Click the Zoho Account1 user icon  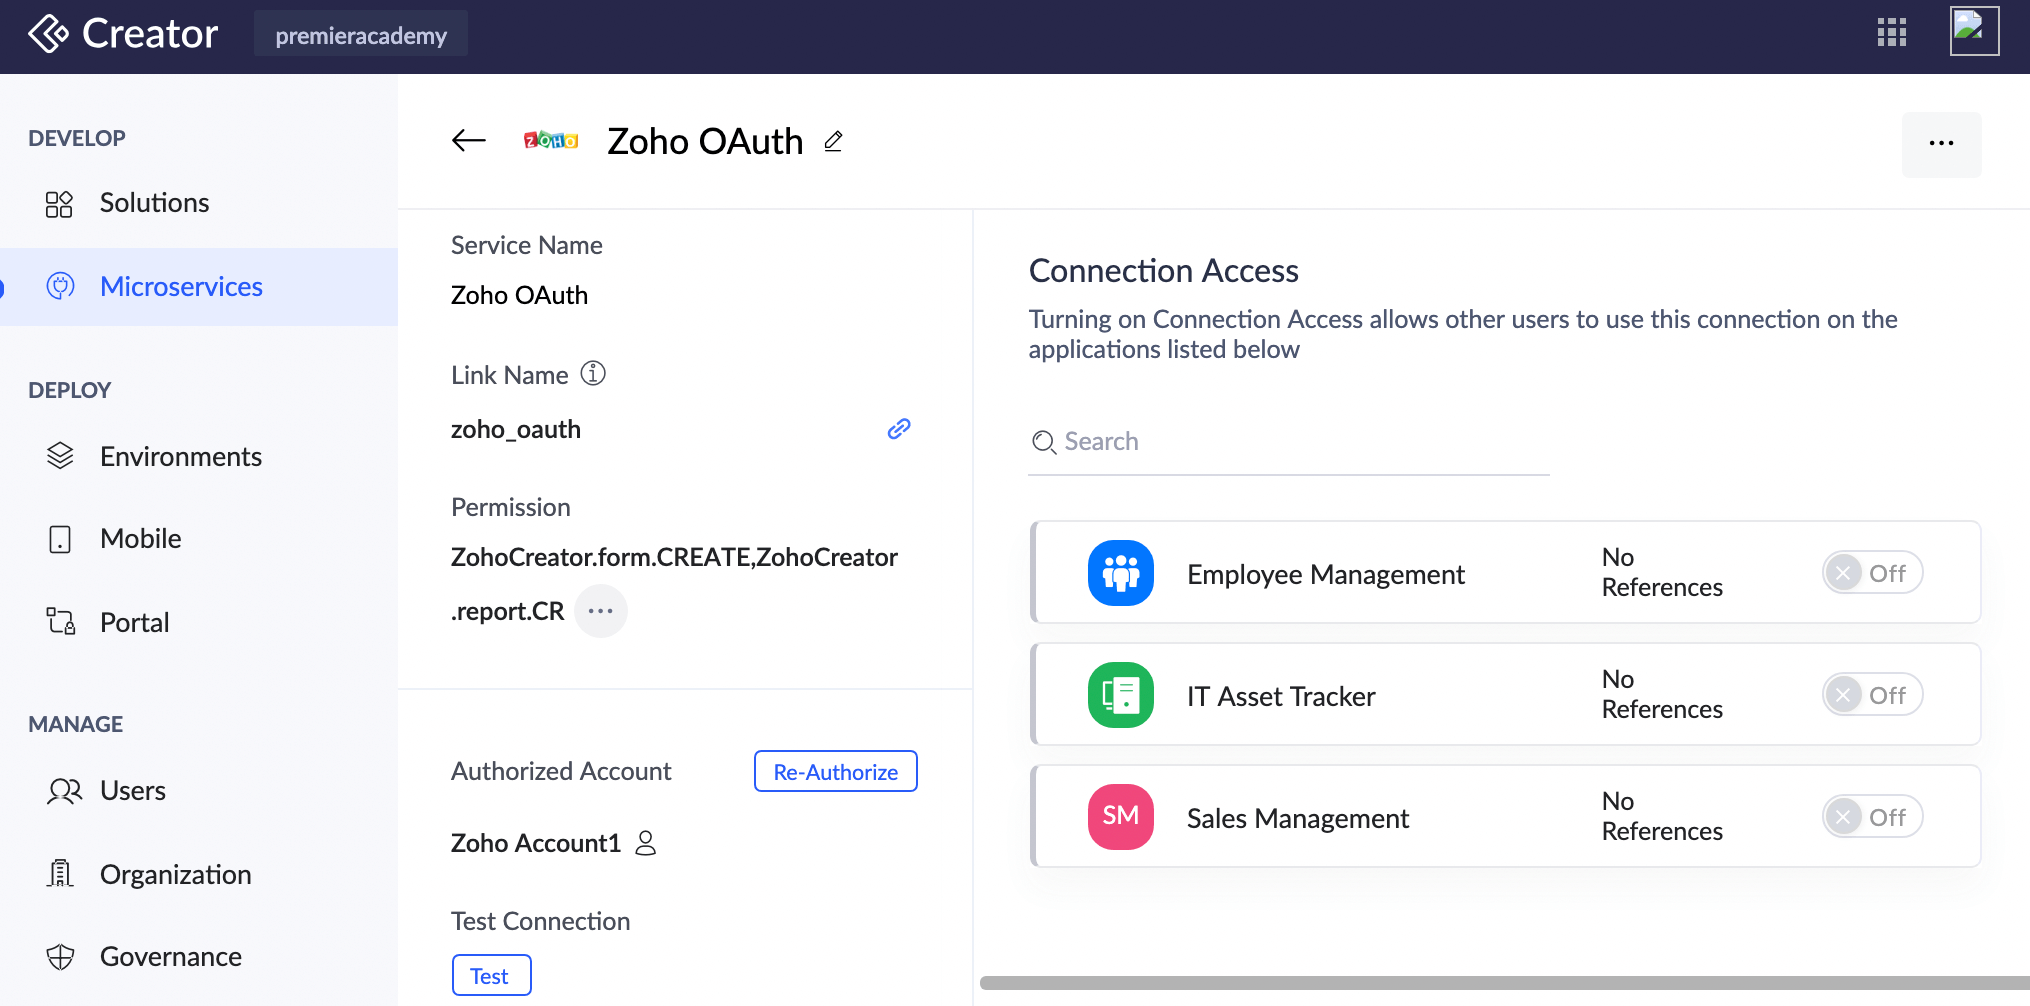(646, 843)
